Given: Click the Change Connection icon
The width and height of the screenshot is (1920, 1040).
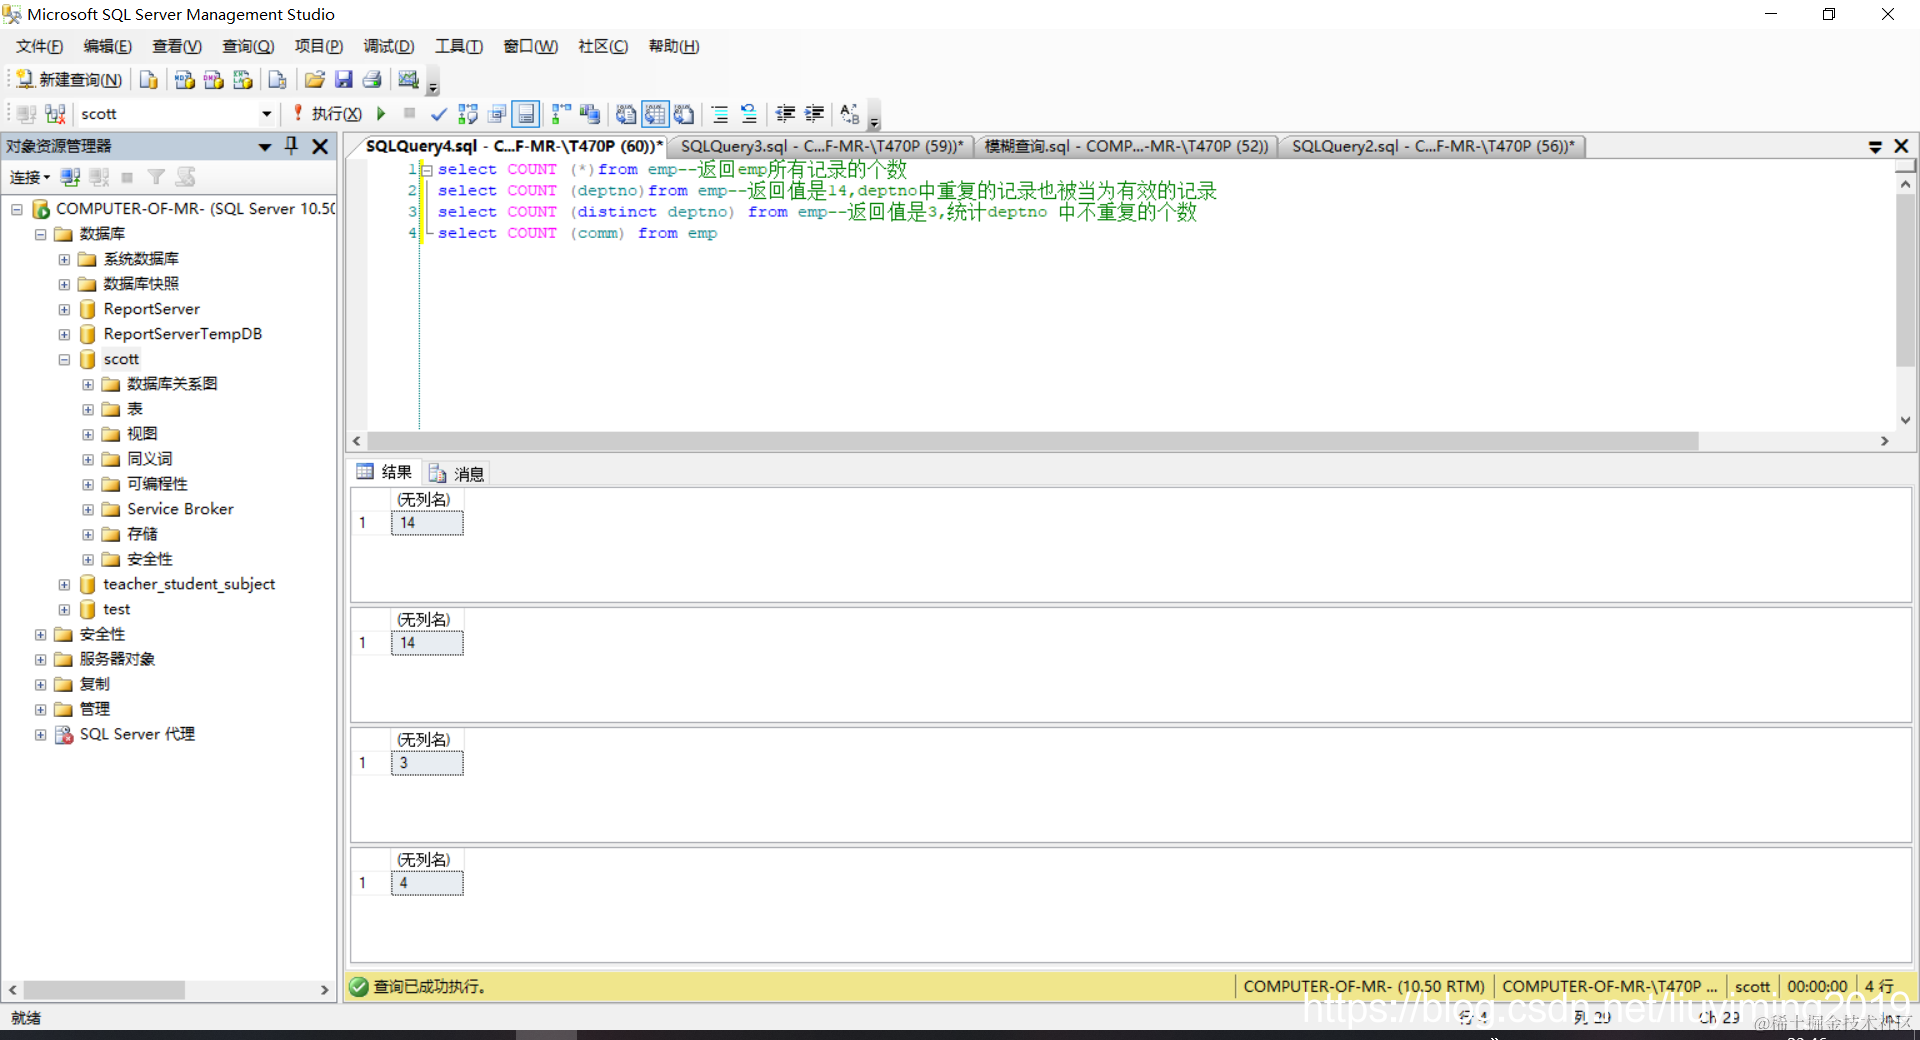Looking at the screenshot, I should click(56, 114).
